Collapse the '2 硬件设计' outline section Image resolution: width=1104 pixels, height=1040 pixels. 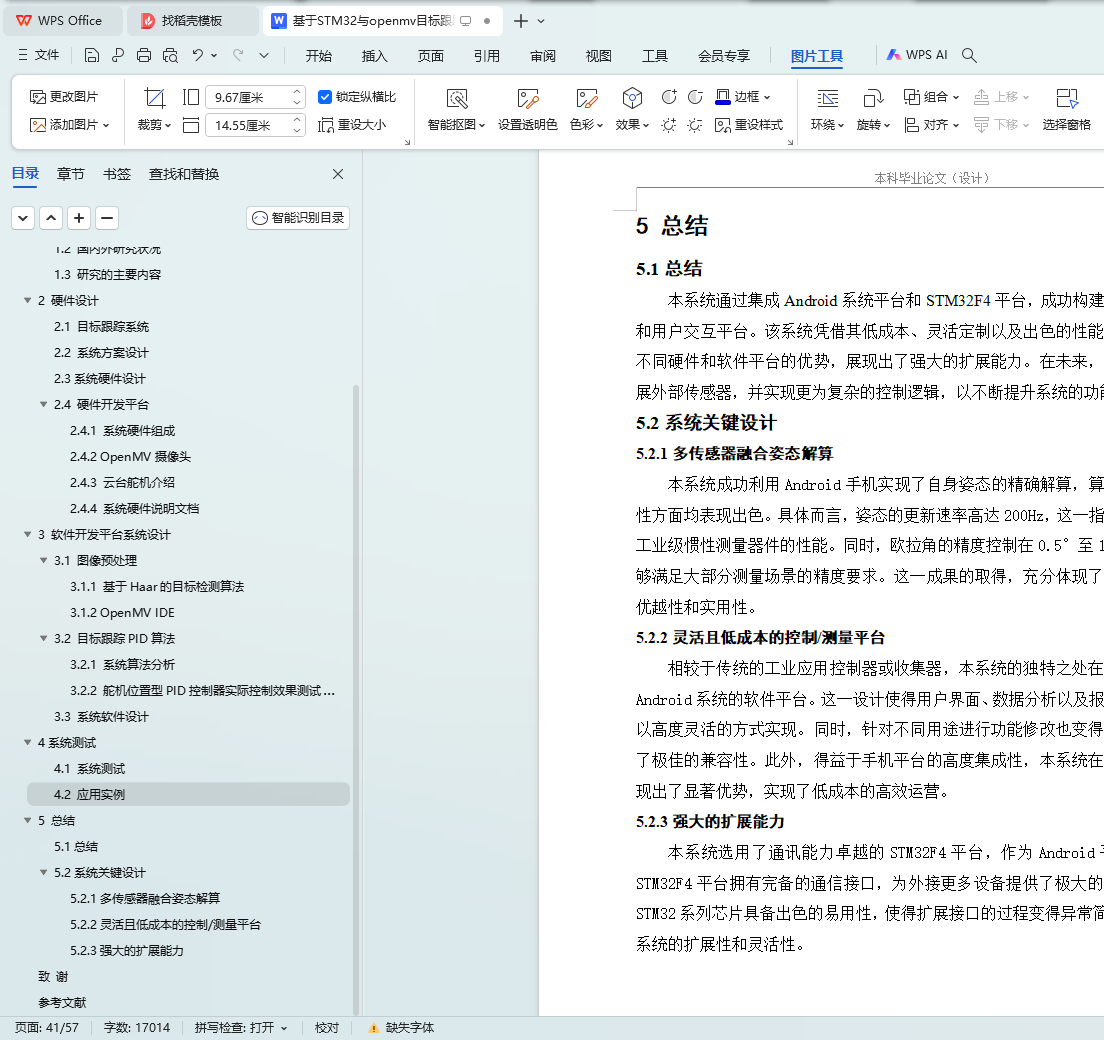27,301
